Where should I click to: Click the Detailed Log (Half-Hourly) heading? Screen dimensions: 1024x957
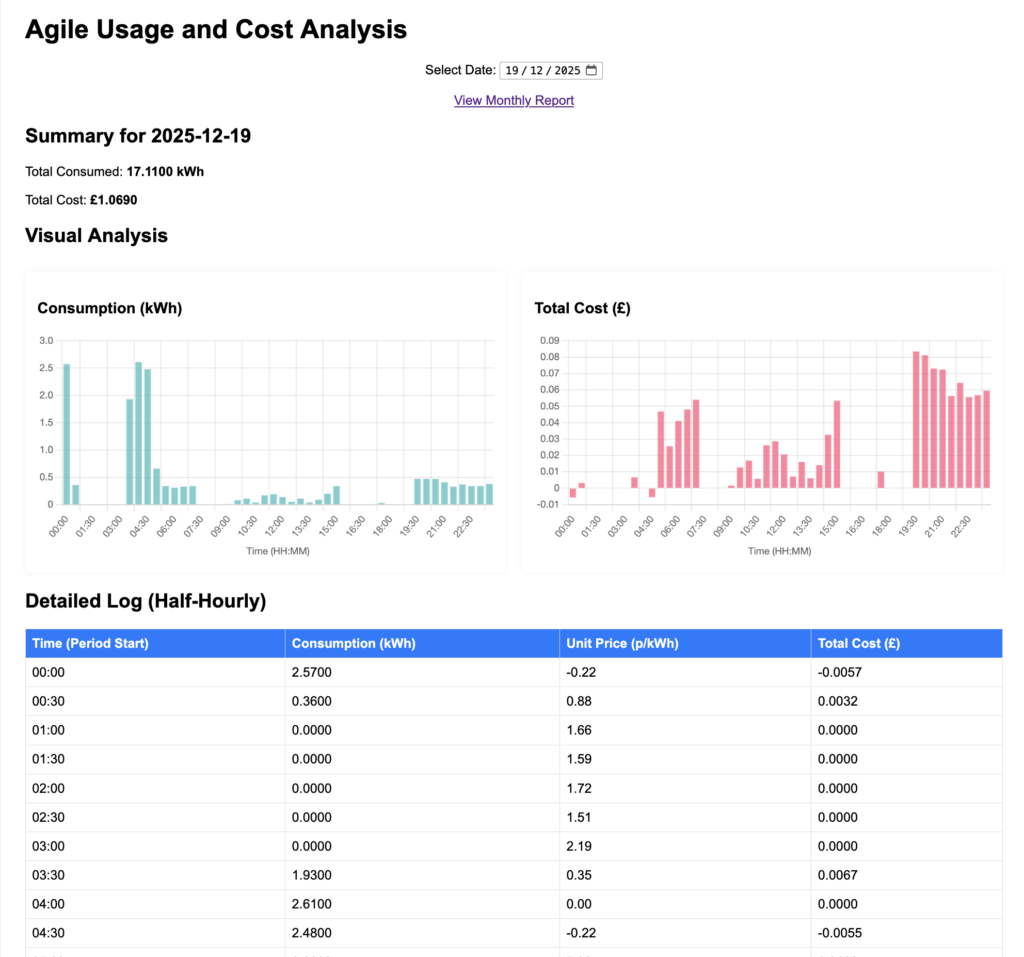coord(145,601)
